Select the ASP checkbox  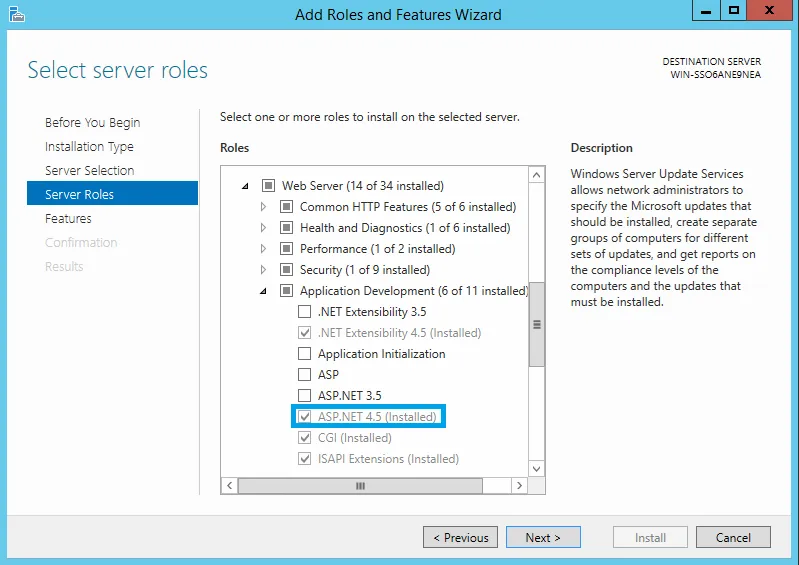pos(305,375)
